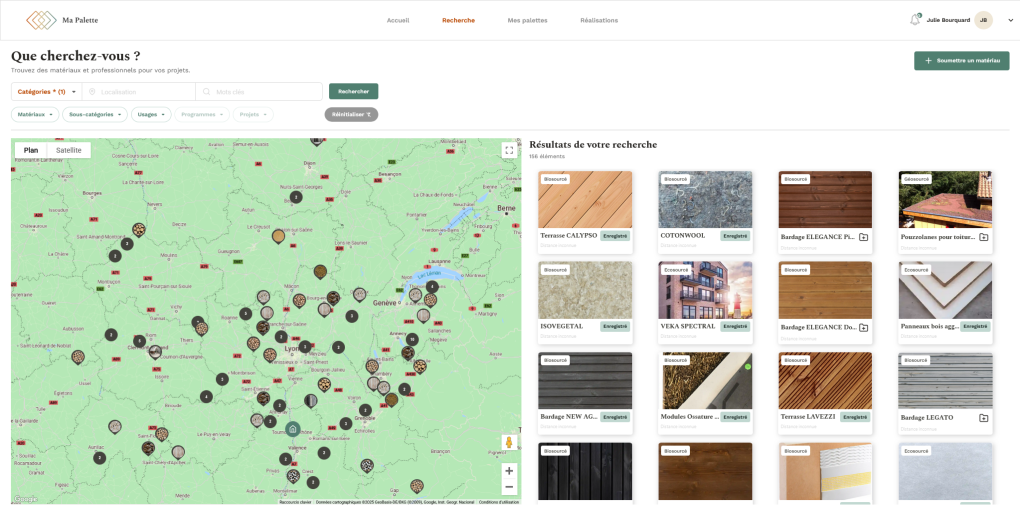Viewport: 1020px width, 507px height.
Task: Switch map to Satellite view
Action: 69,150
